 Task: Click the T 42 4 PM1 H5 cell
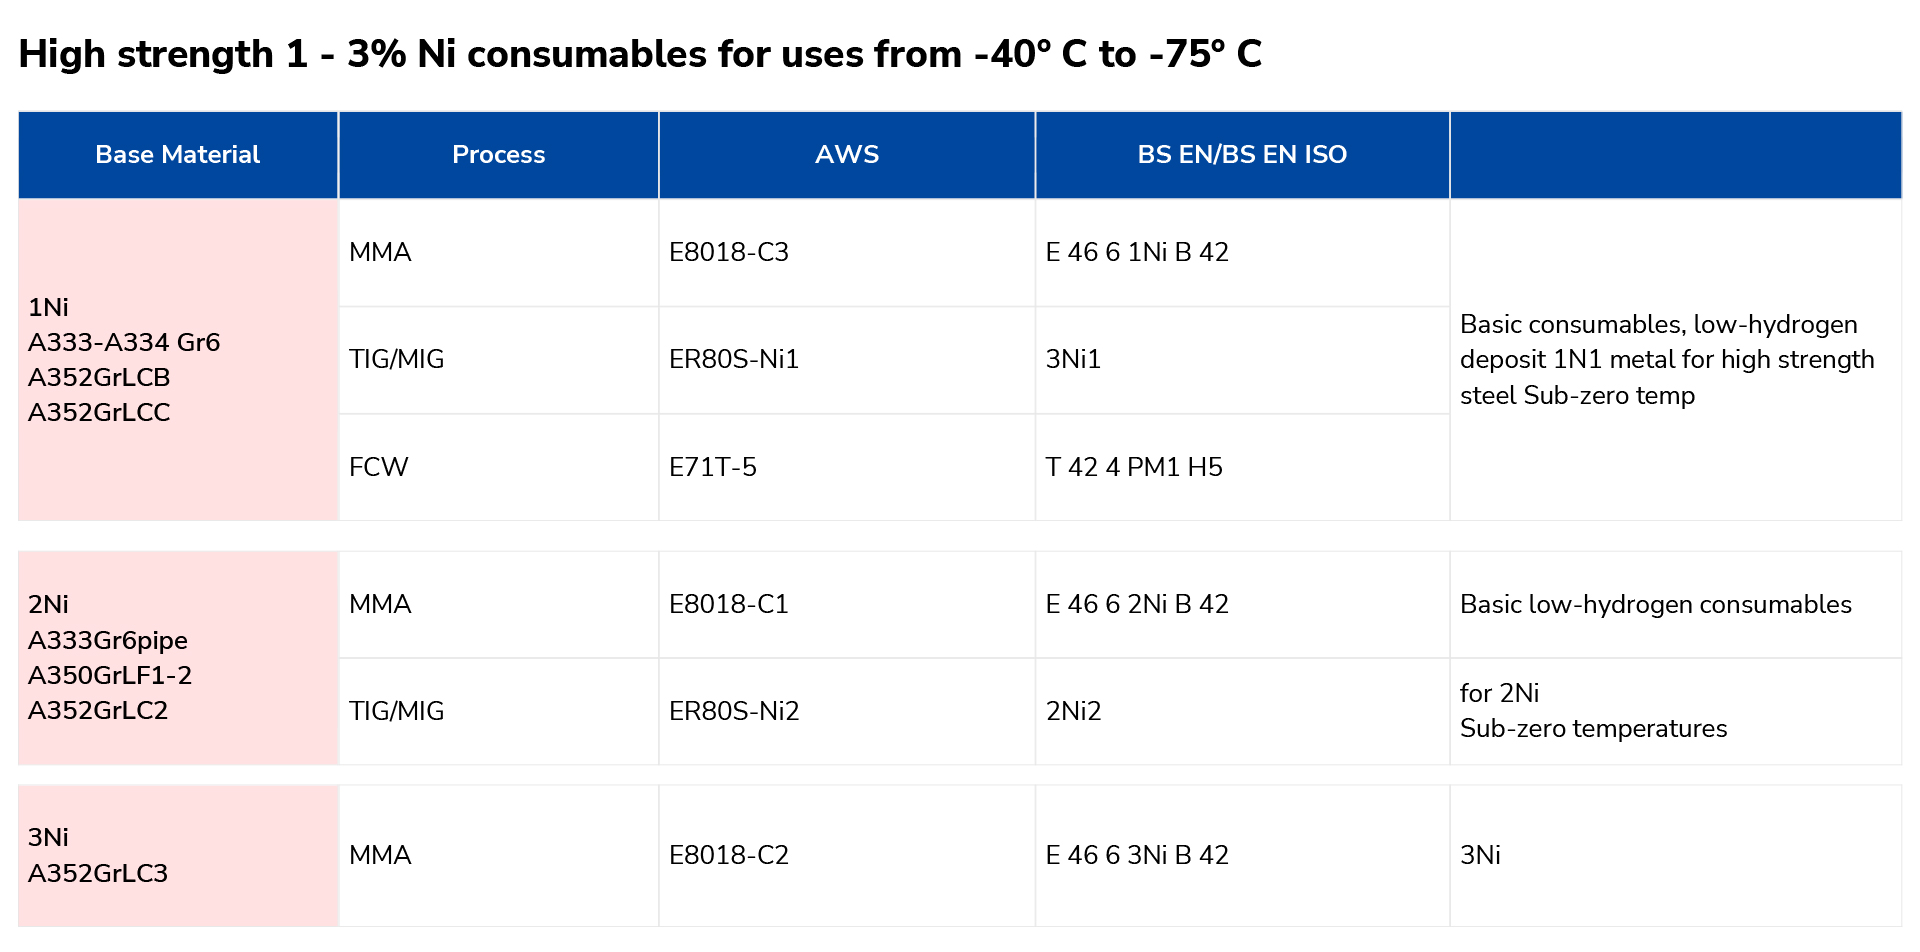1242,467
